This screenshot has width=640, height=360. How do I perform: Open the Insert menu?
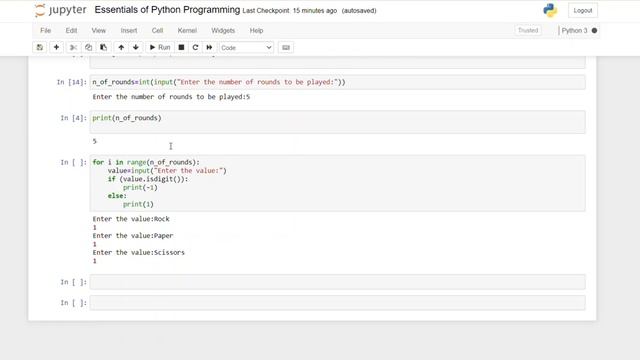(129, 31)
